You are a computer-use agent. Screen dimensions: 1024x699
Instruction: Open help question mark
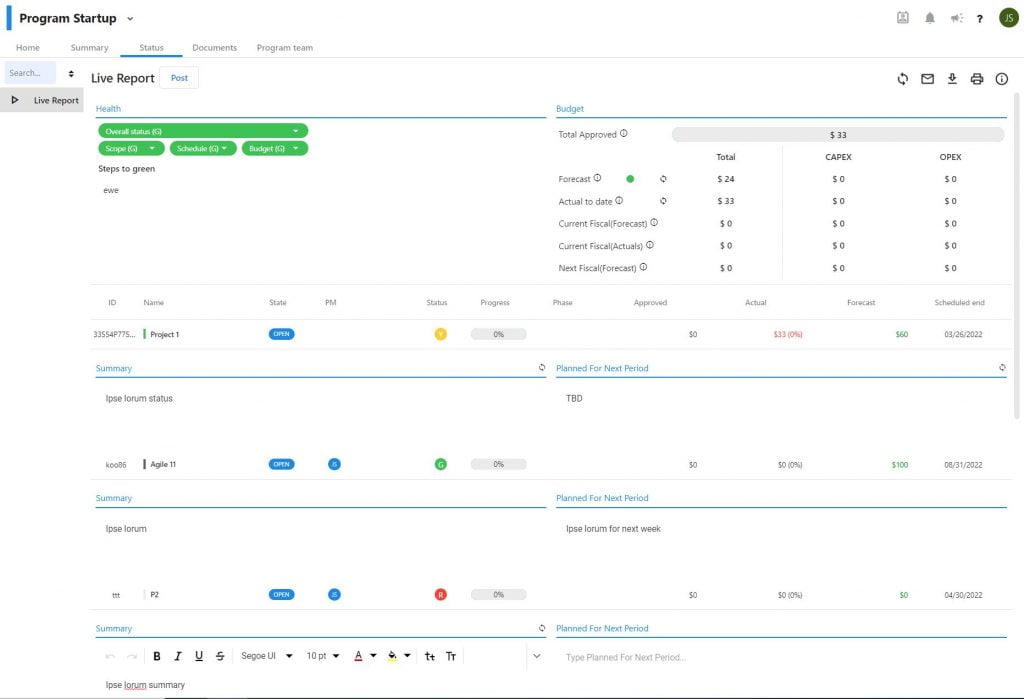[980, 19]
